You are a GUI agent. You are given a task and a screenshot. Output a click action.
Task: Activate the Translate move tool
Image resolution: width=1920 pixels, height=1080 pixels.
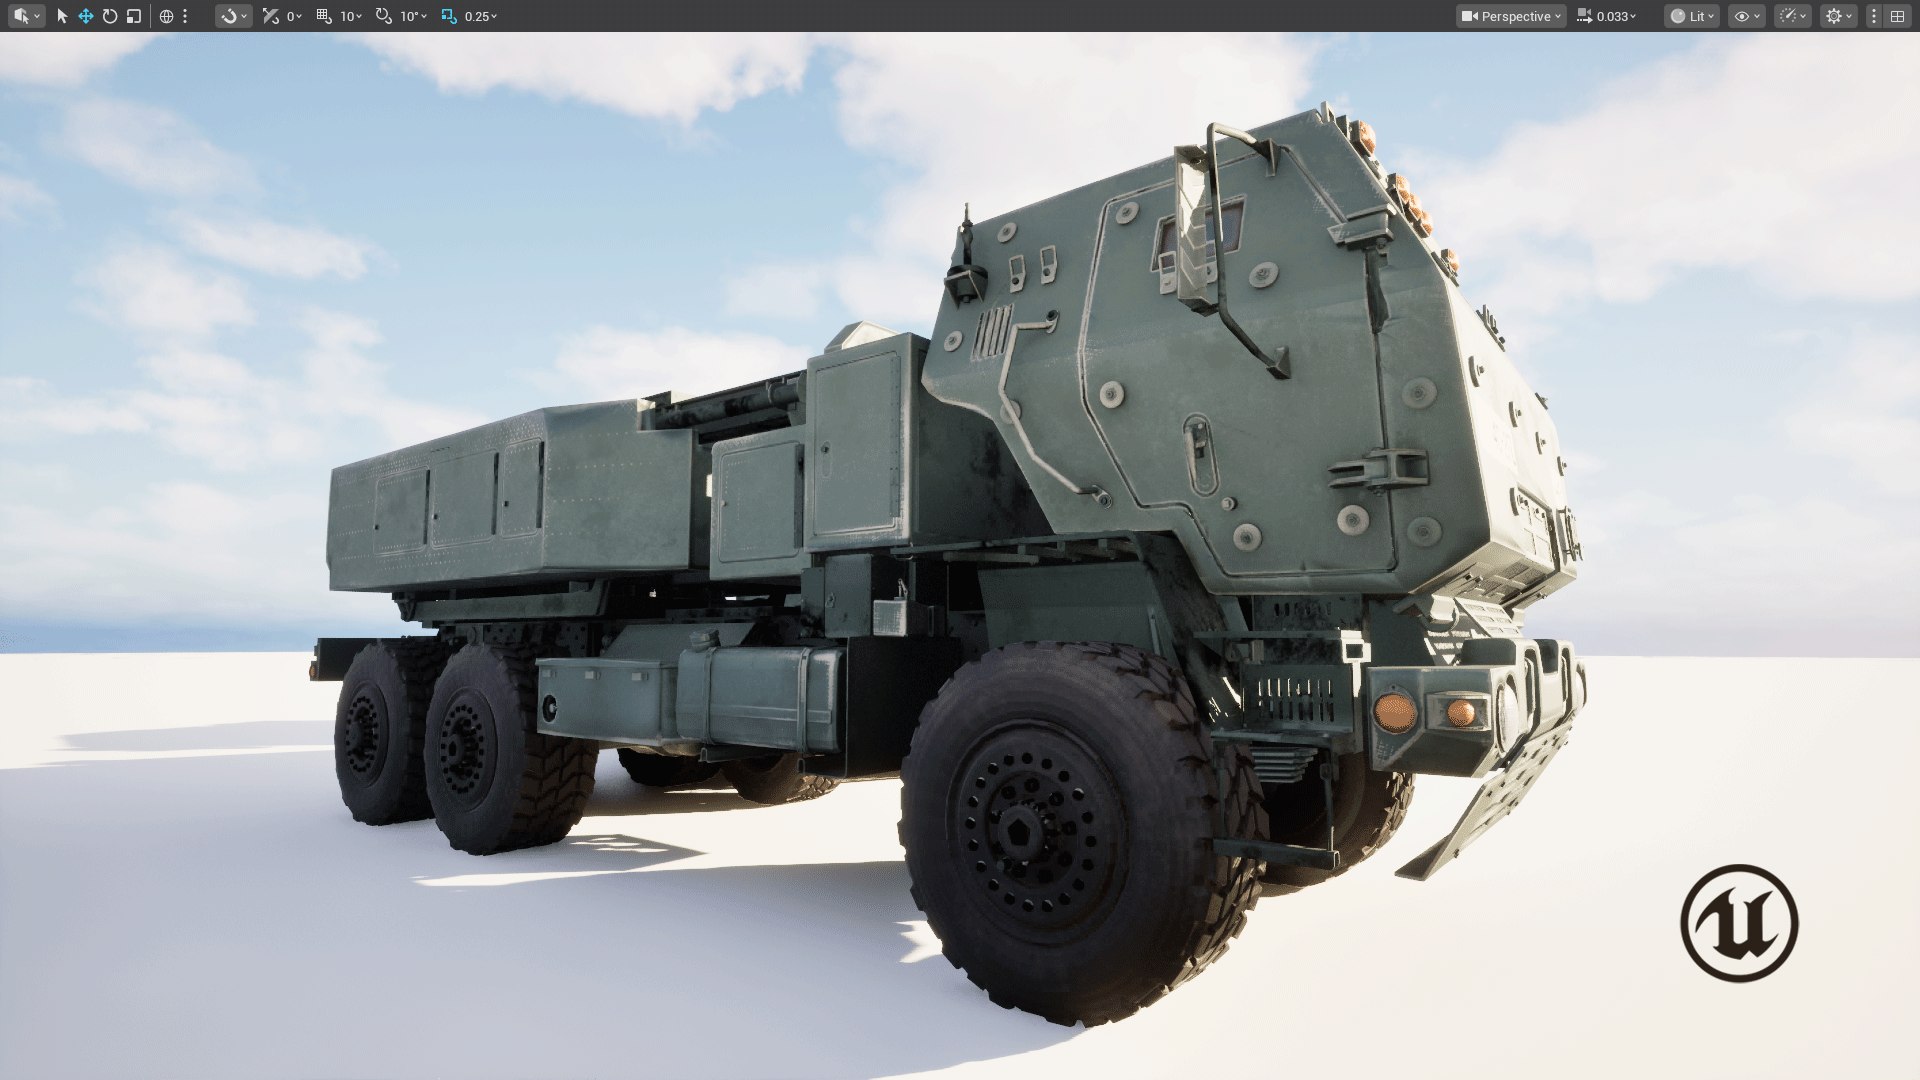pos(86,16)
